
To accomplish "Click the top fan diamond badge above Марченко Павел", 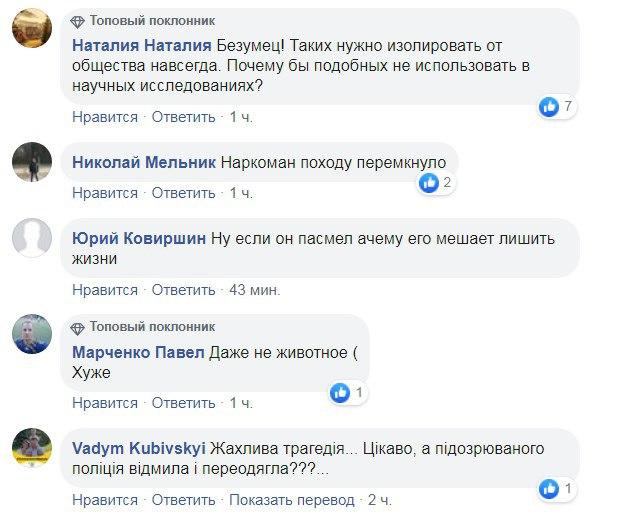I will pyautogui.click(x=78, y=327).
